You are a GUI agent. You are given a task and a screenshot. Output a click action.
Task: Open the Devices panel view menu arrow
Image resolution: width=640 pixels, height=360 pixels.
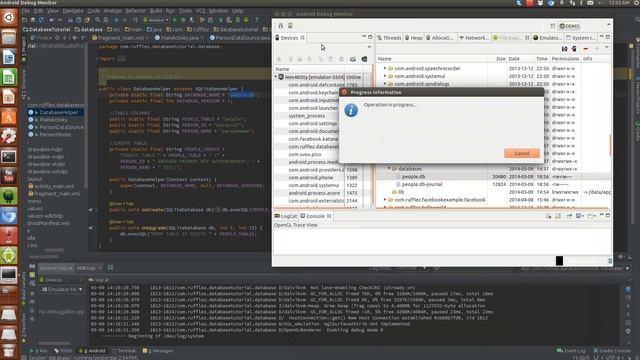pos(369,47)
